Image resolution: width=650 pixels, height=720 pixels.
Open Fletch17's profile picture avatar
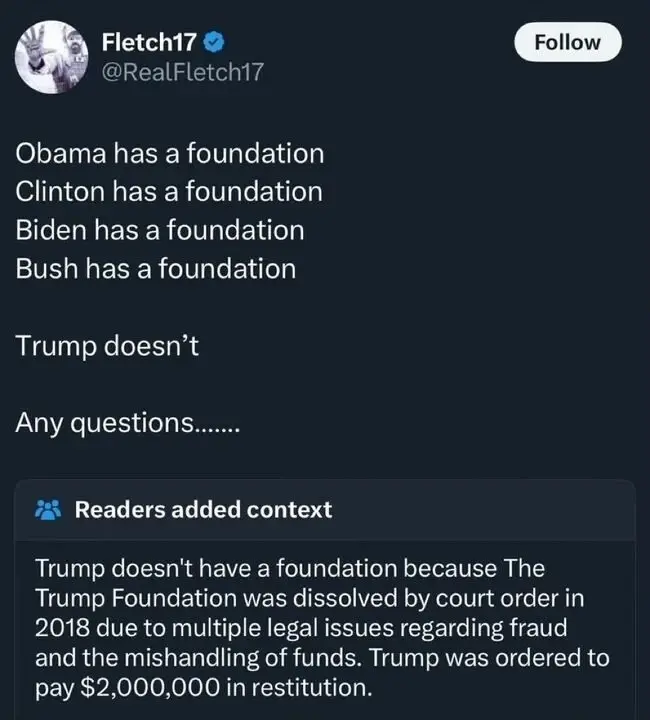(51, 57)
